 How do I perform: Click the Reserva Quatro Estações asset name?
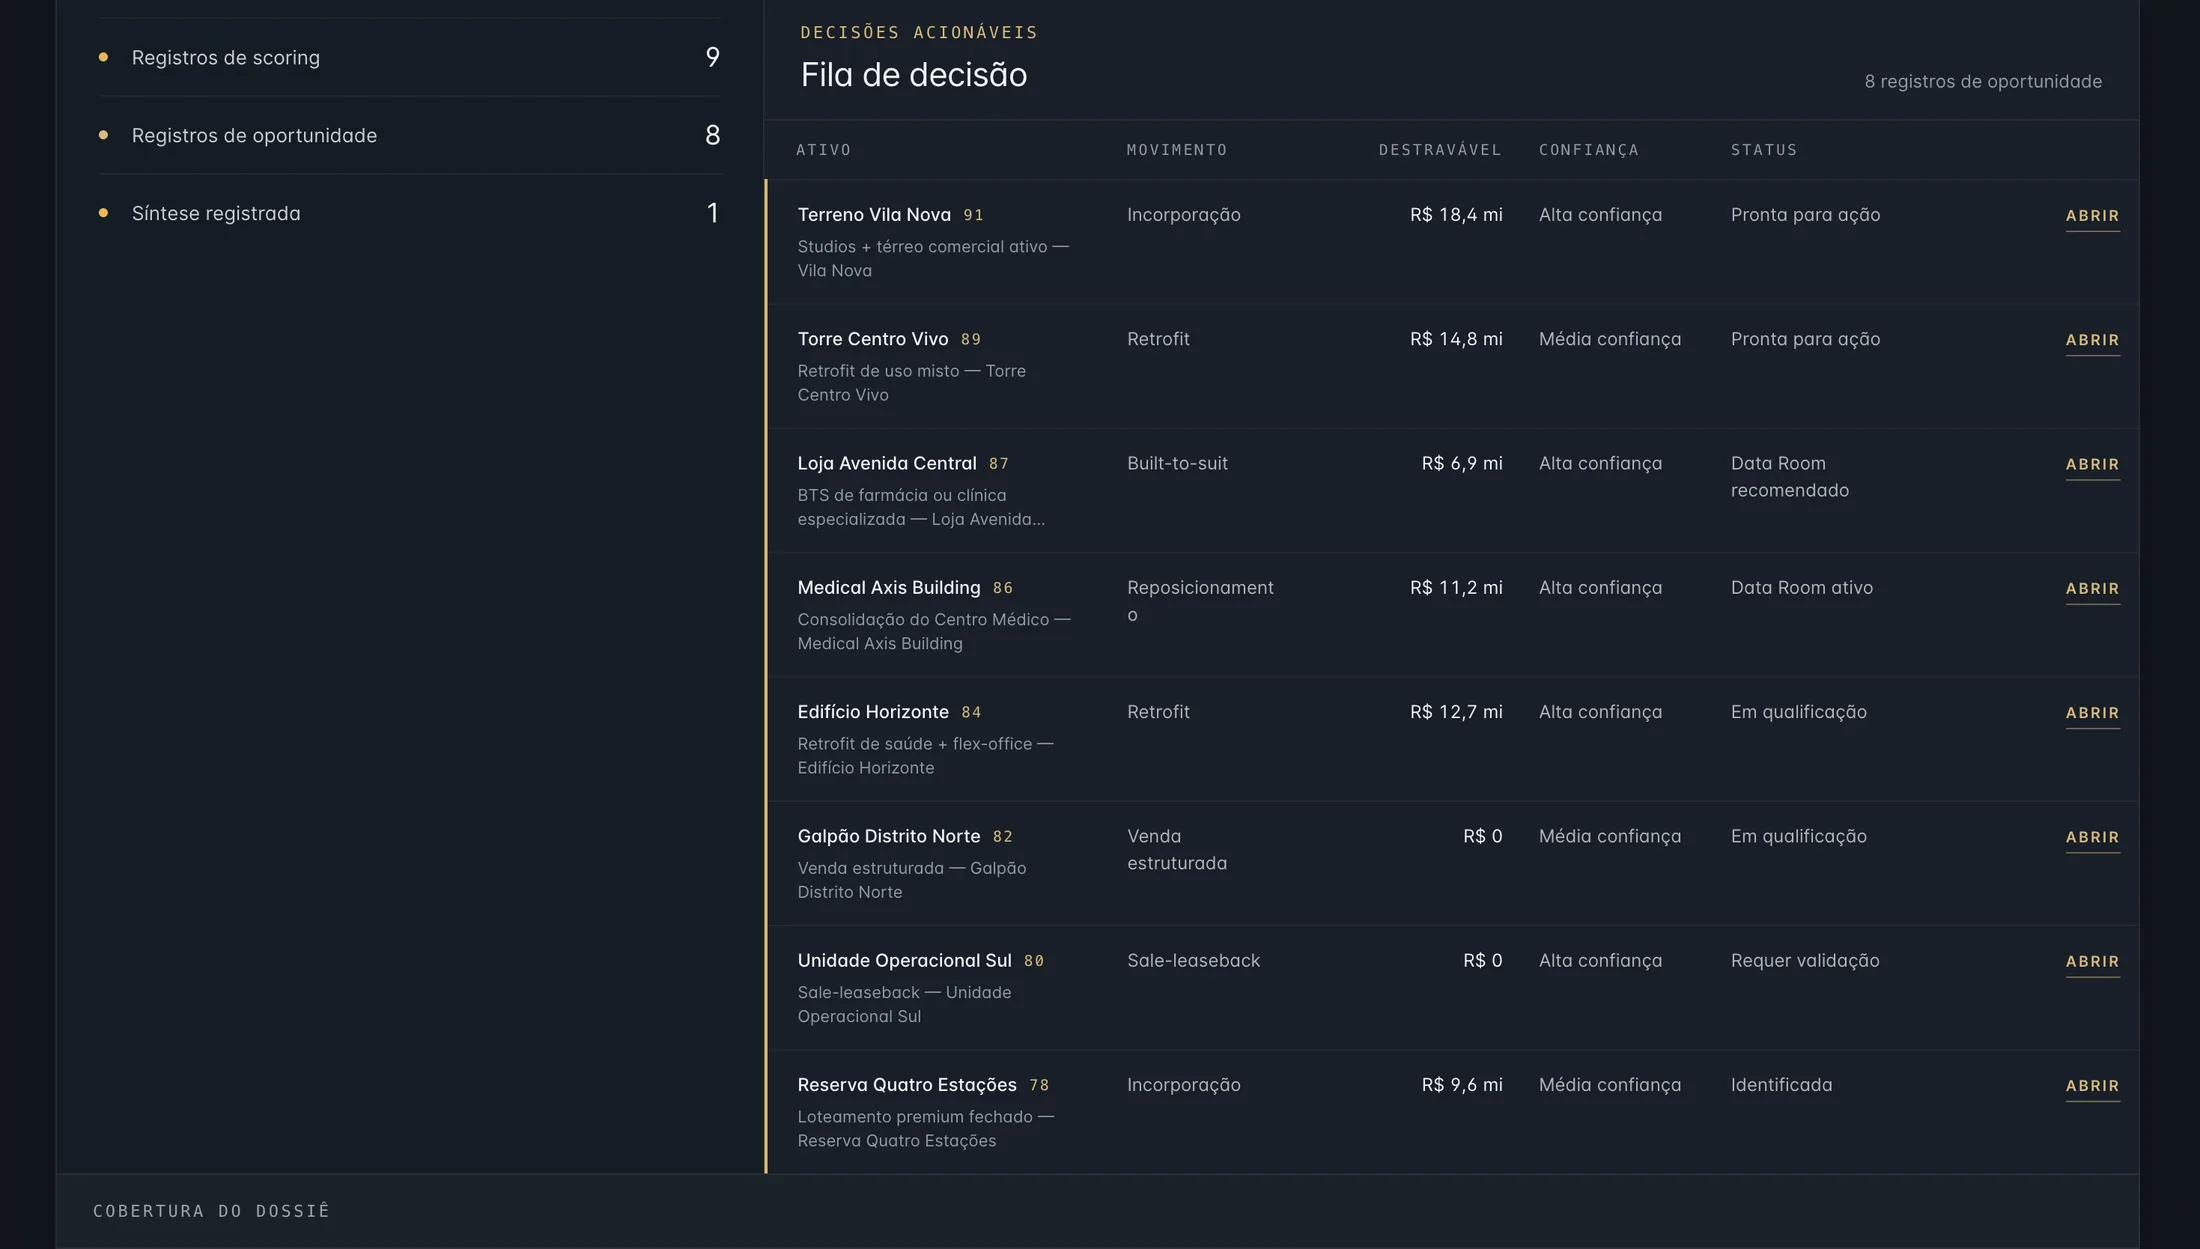907,1085
